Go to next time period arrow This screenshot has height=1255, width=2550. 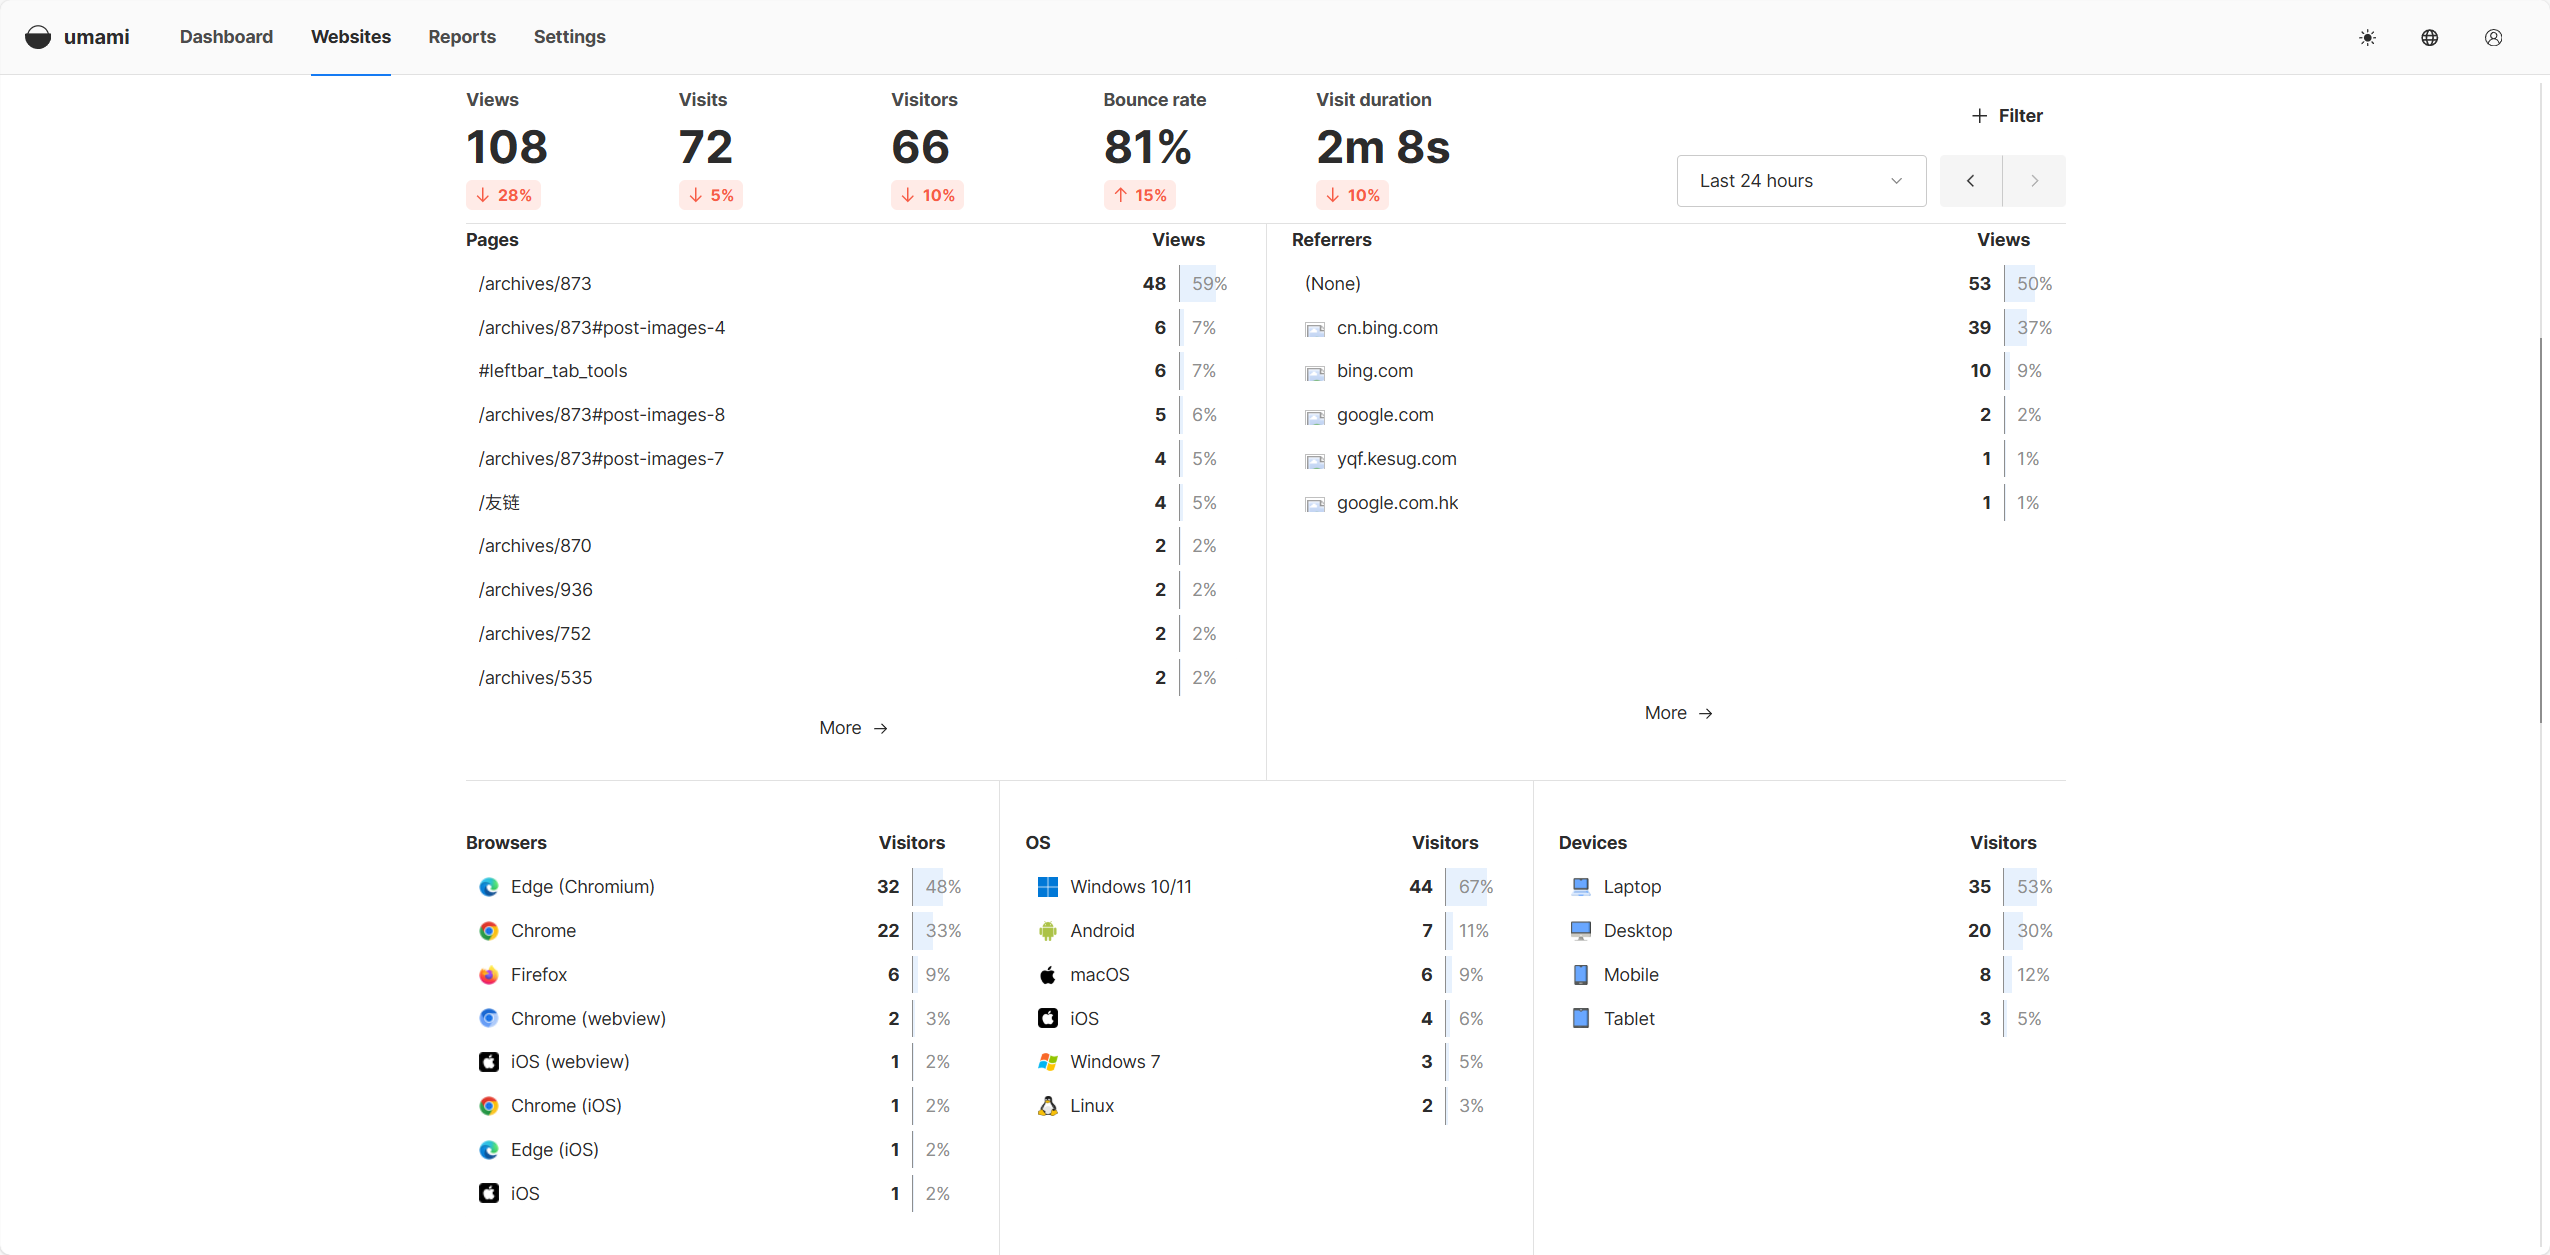[2034, 181]
